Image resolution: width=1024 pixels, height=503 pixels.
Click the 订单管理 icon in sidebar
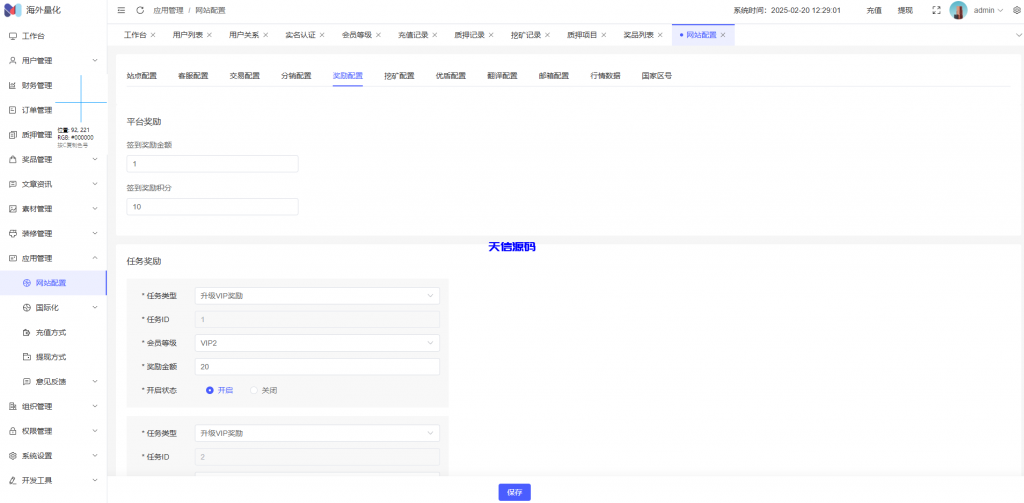click(x=12, y=110)
